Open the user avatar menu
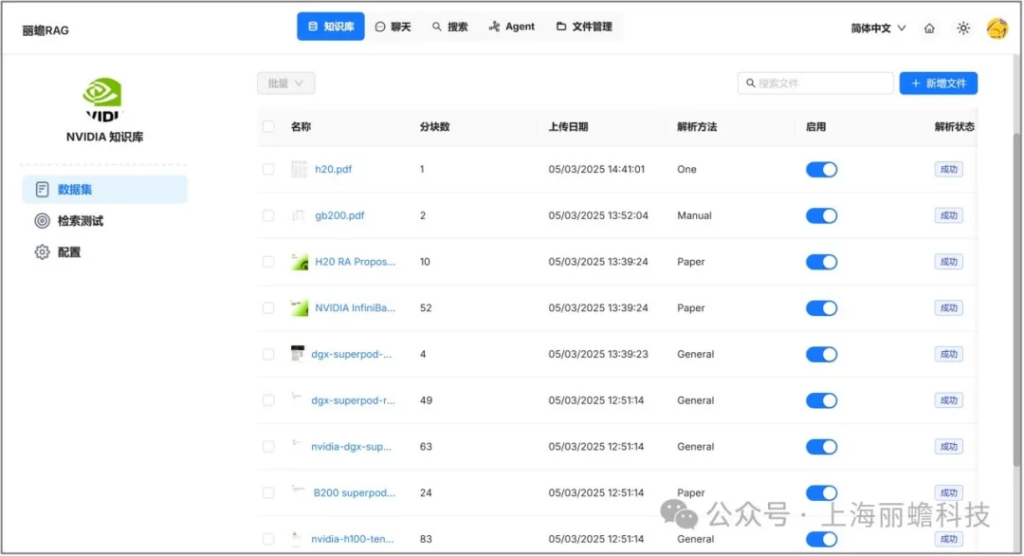Image resolution: width=1024 pixels, height=556 pixels. click(997, 28)
